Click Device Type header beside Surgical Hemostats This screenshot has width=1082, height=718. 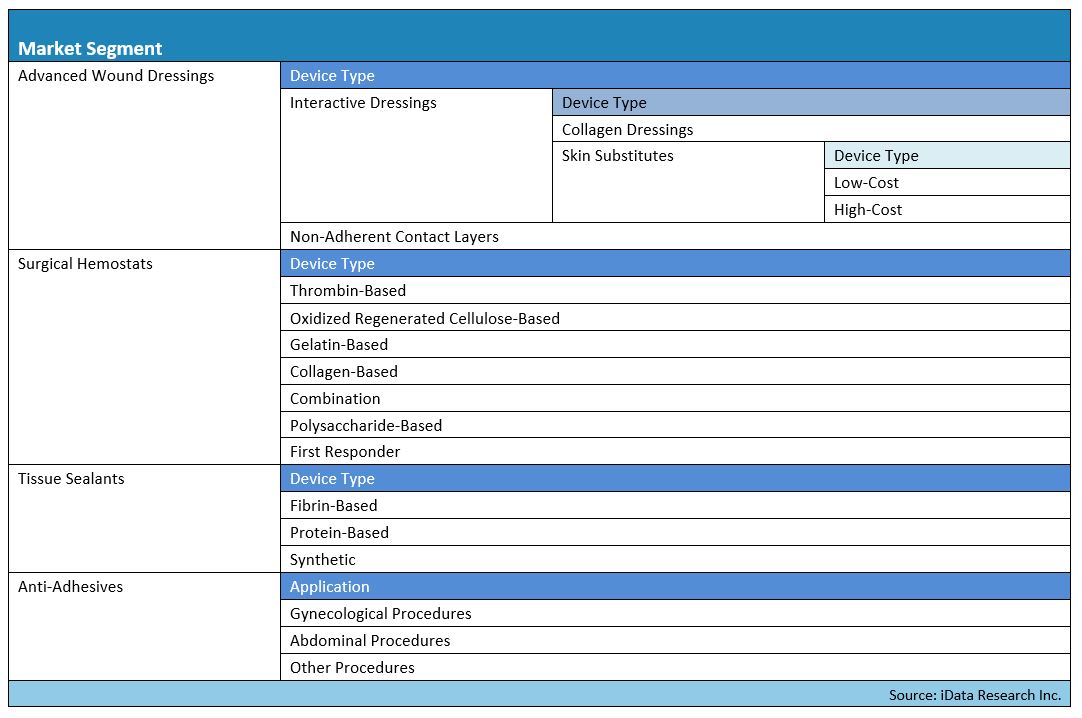676,263
